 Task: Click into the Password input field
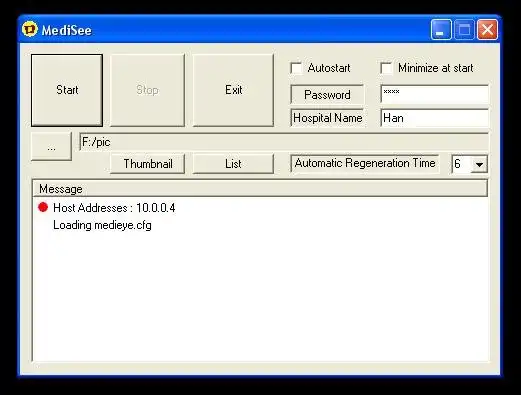coord(434,94)
